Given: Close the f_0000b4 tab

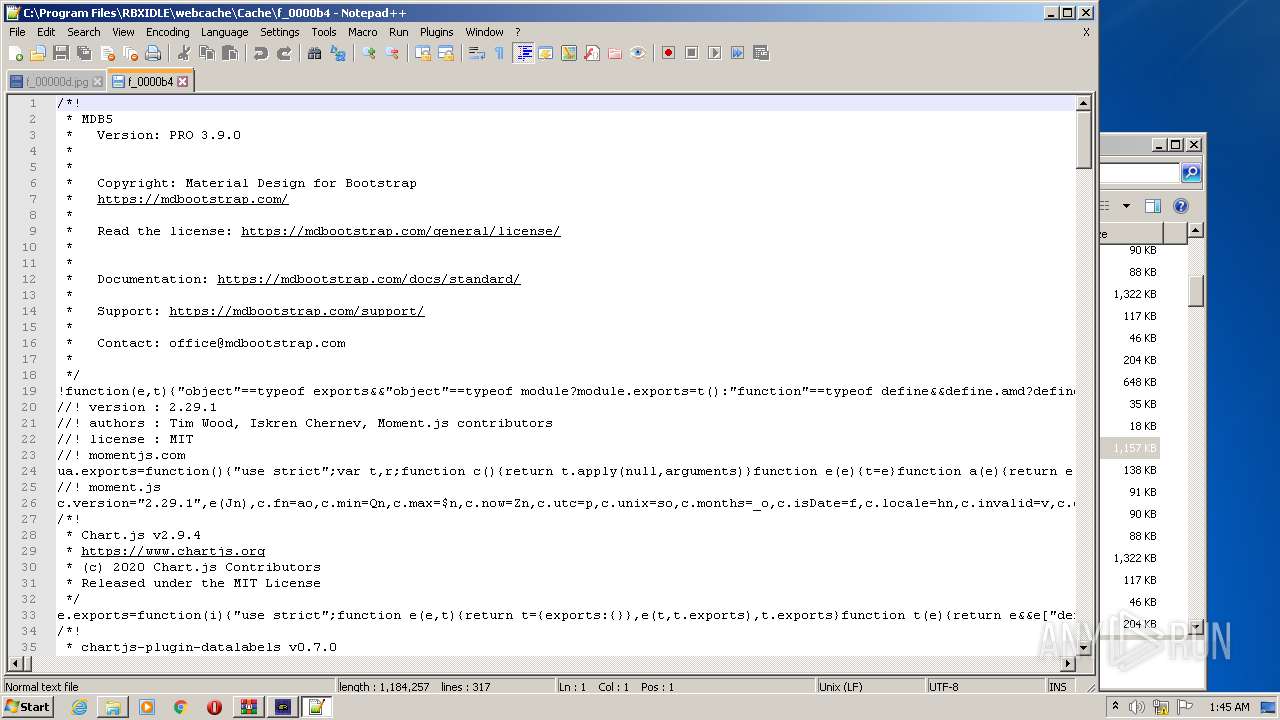Looking at the screenshot, I should pos(182,82).
